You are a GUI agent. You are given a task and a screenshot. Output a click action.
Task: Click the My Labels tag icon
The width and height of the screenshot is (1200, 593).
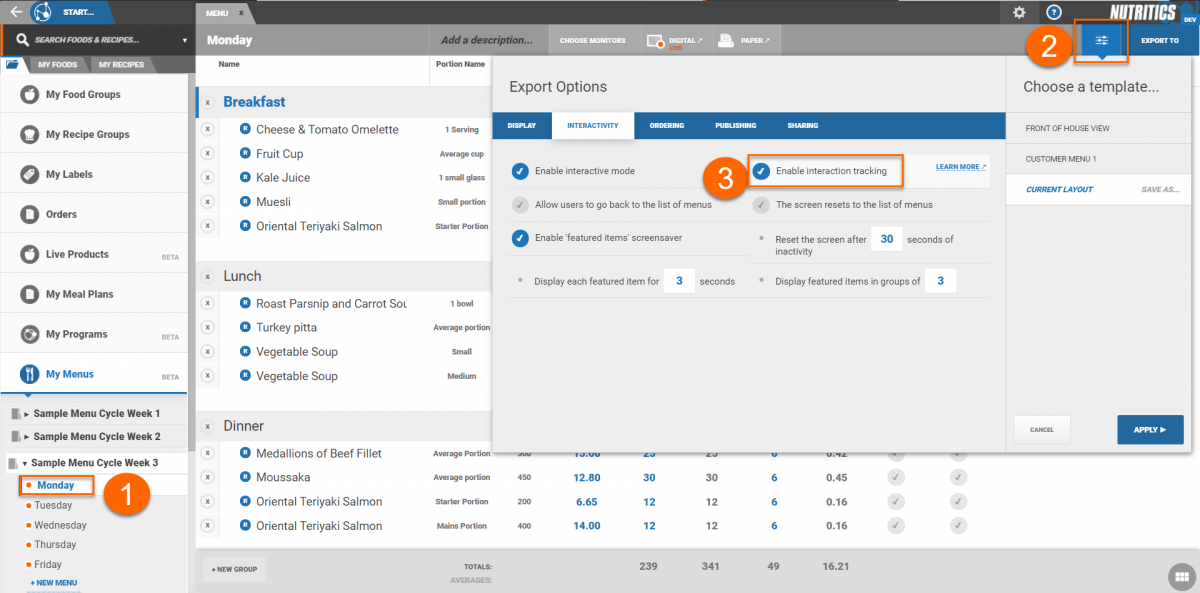[30, 174]
